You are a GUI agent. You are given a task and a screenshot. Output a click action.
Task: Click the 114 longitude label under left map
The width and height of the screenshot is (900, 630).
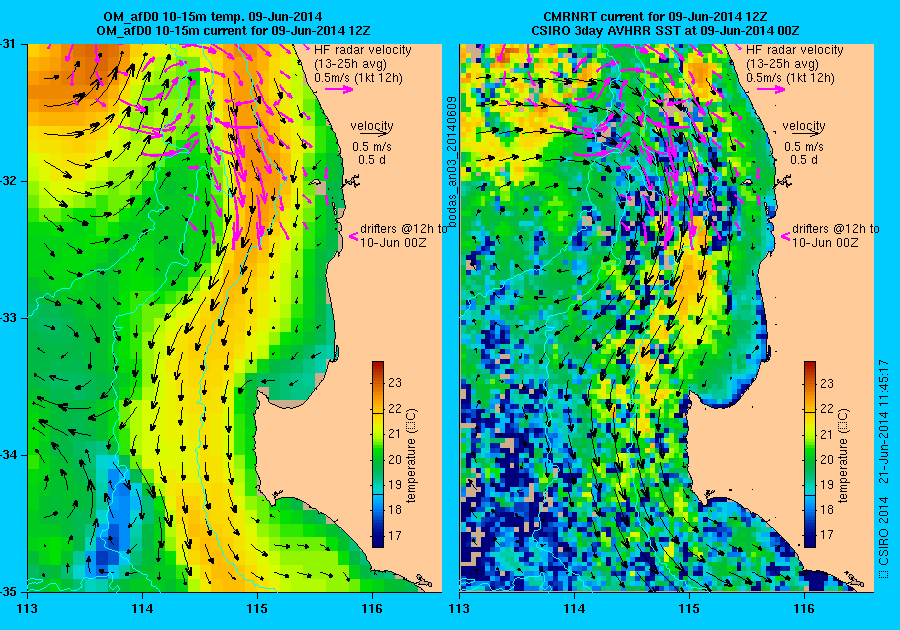pos(142,608)
